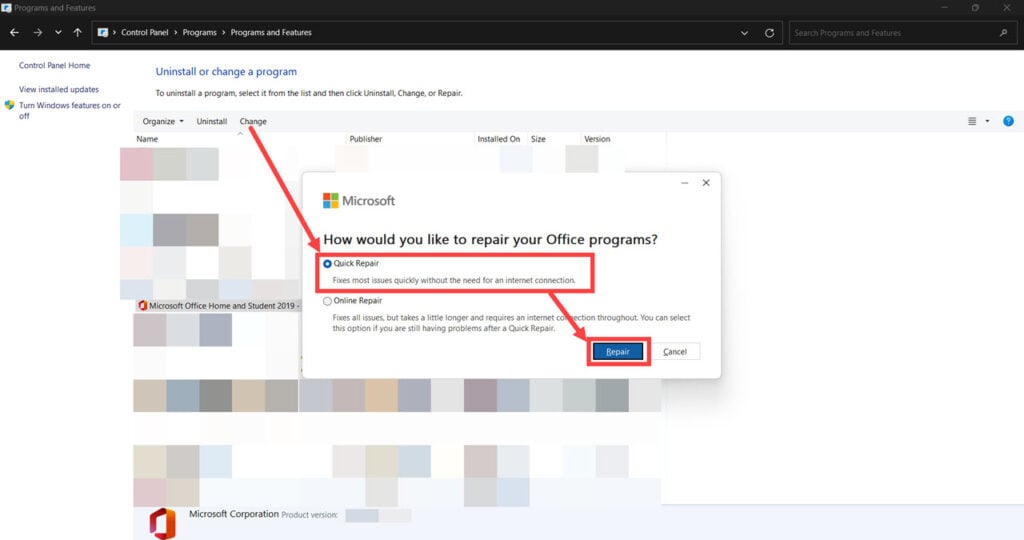Select Programs in breadcrumb path
Viewport: 1024px width, 540px height.
click(x=199, y=33)
